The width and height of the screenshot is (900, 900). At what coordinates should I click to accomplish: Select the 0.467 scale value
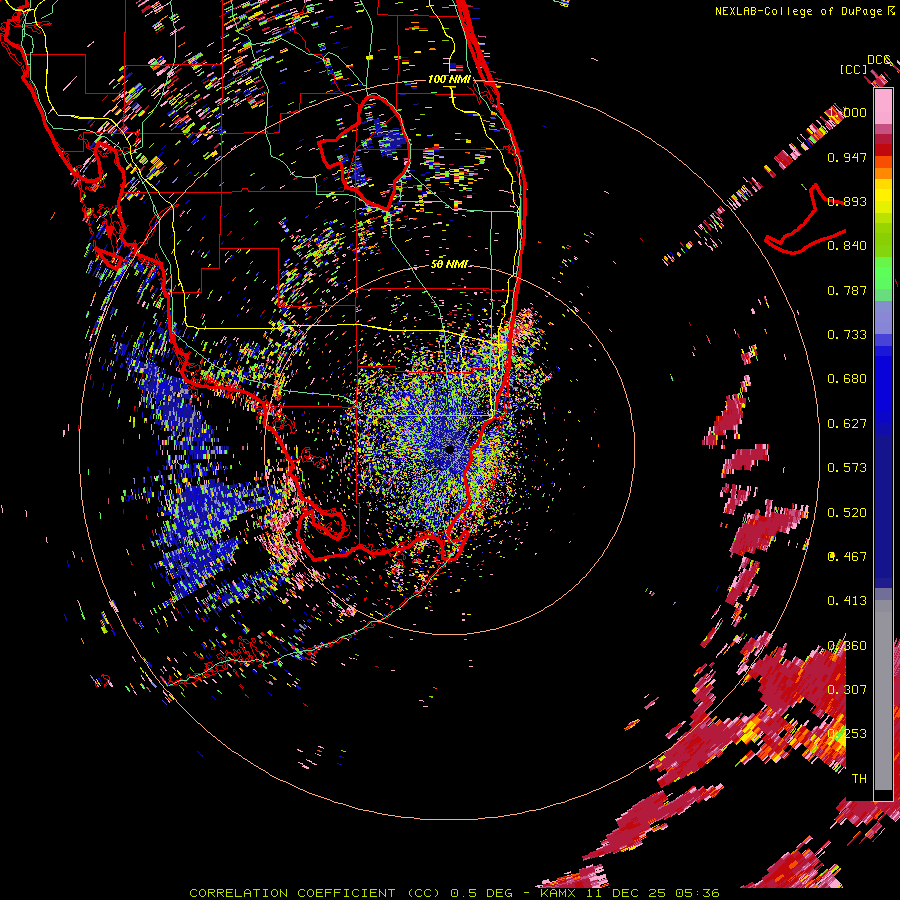[x=847, y=557]
